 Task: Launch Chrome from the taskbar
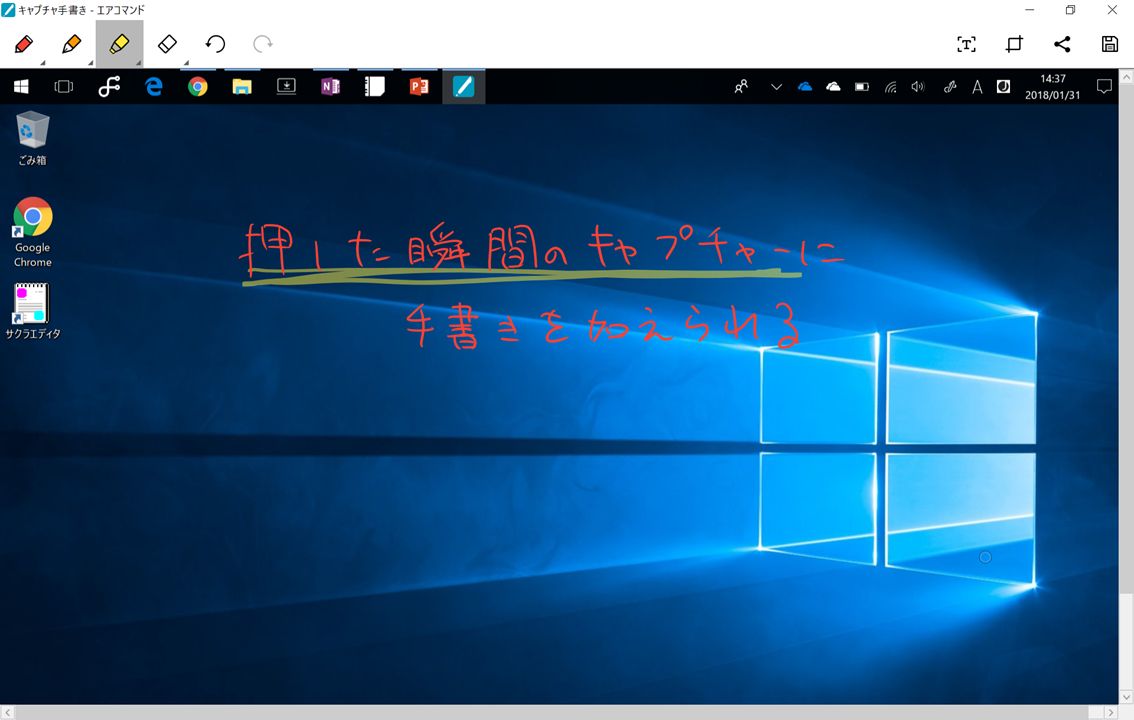click(197, 87)
